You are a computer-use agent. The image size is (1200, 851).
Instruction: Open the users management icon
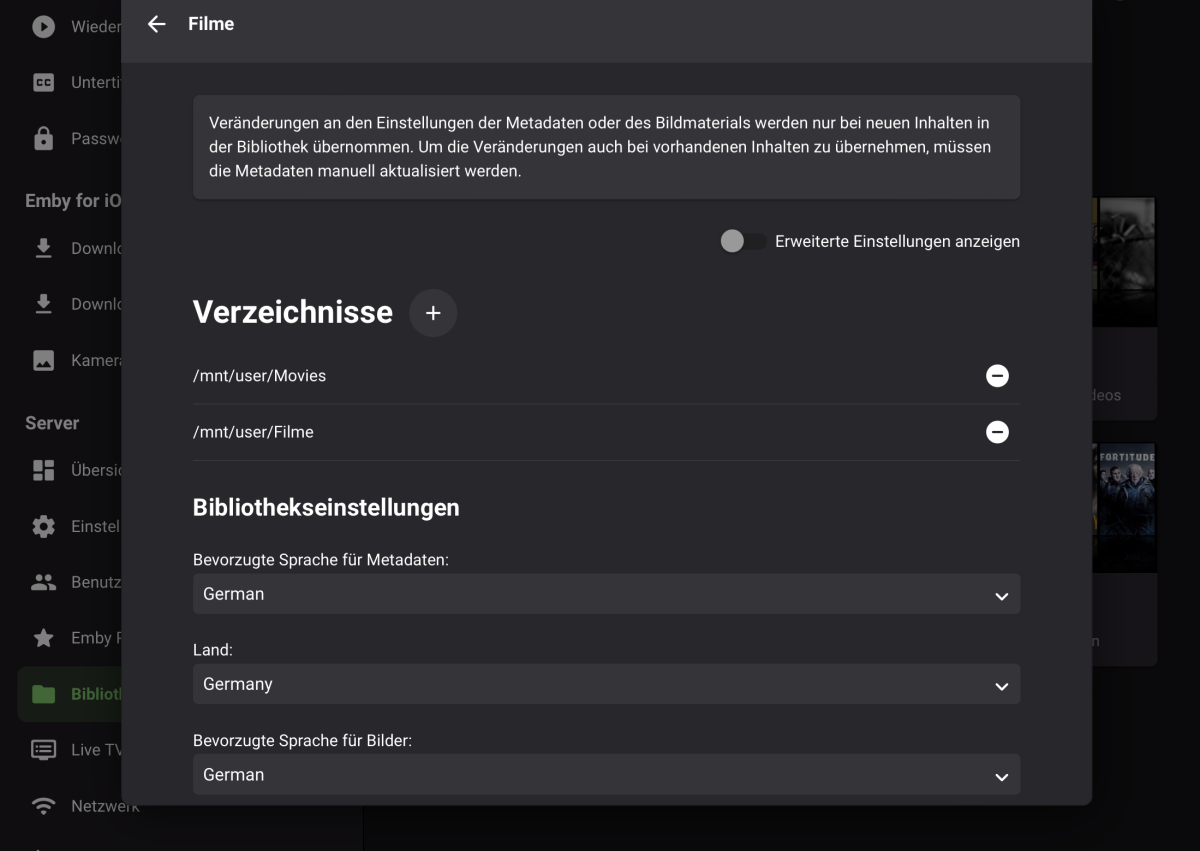tap(44, 582)
